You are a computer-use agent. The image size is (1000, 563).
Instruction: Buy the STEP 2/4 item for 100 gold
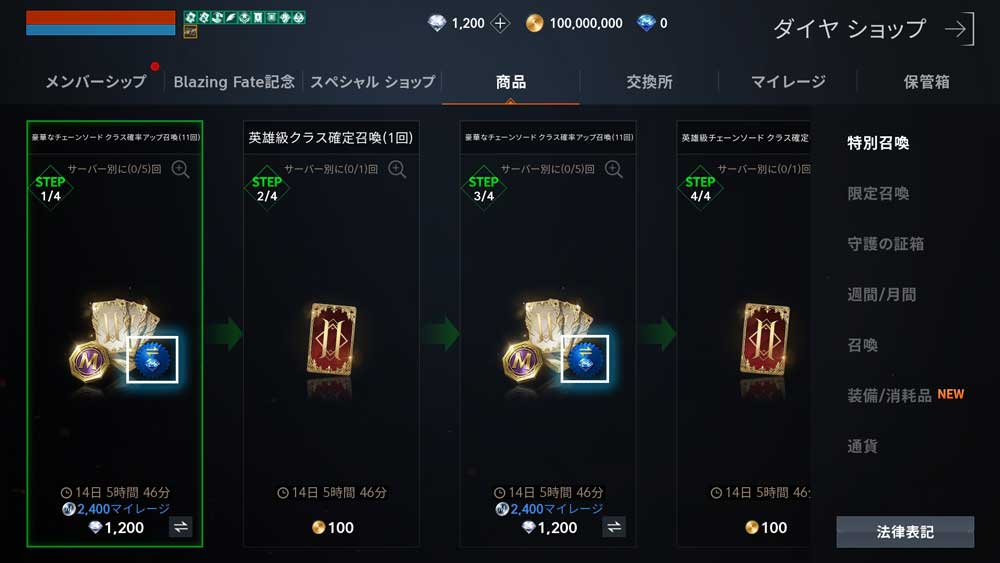click(x=332, y=527)
